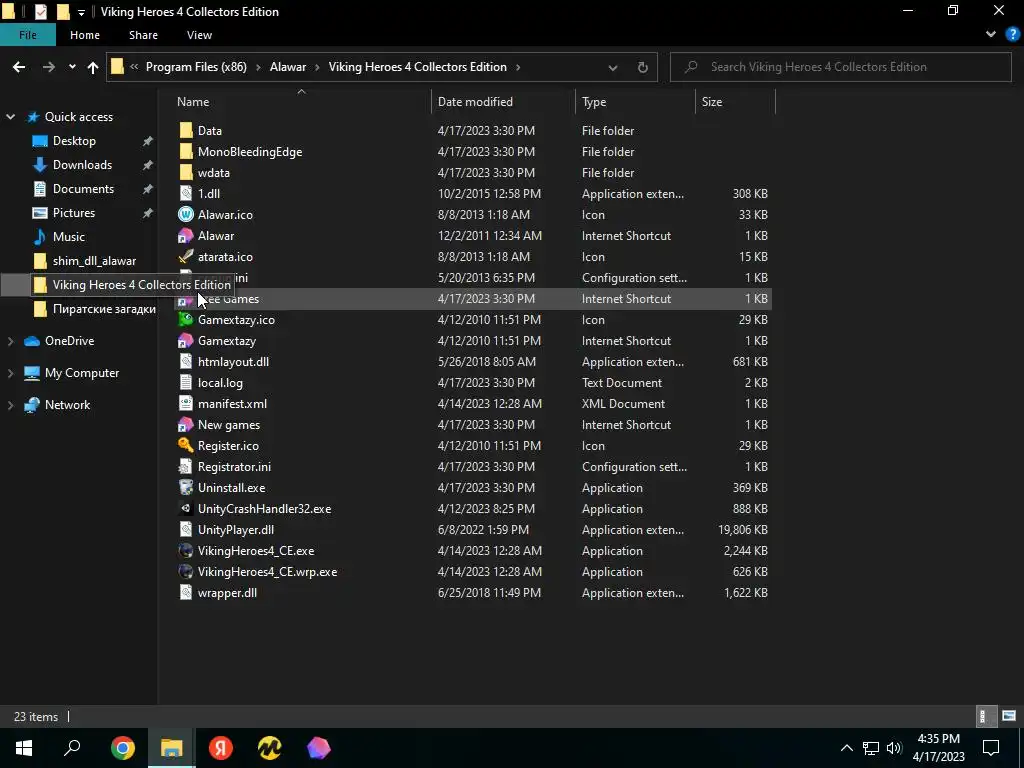The image size is (1024, 768).
Task: Go to Alawar breadcrumb folder
Action: tap(288, 67)
